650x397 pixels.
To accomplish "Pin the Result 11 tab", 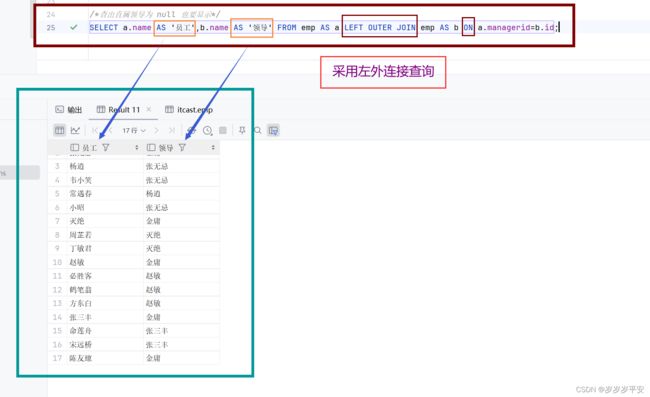I will coord(242,131).
